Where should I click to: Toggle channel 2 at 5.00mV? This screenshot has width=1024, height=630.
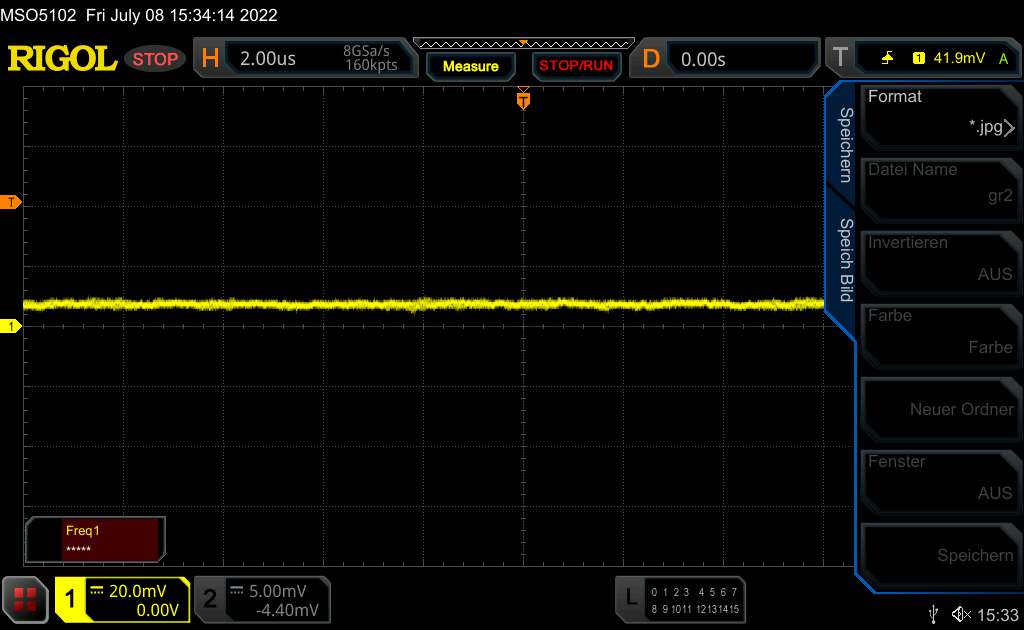(x=261, y=599)
